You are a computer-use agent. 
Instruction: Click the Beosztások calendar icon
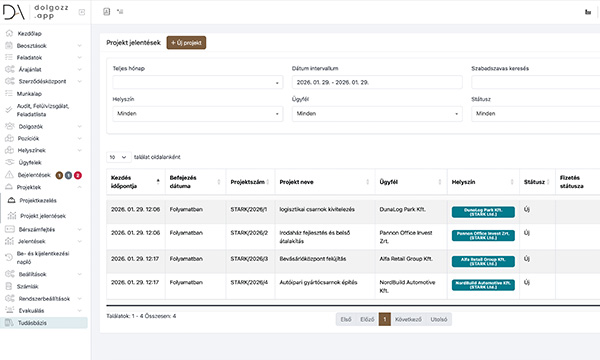(9, 46)
